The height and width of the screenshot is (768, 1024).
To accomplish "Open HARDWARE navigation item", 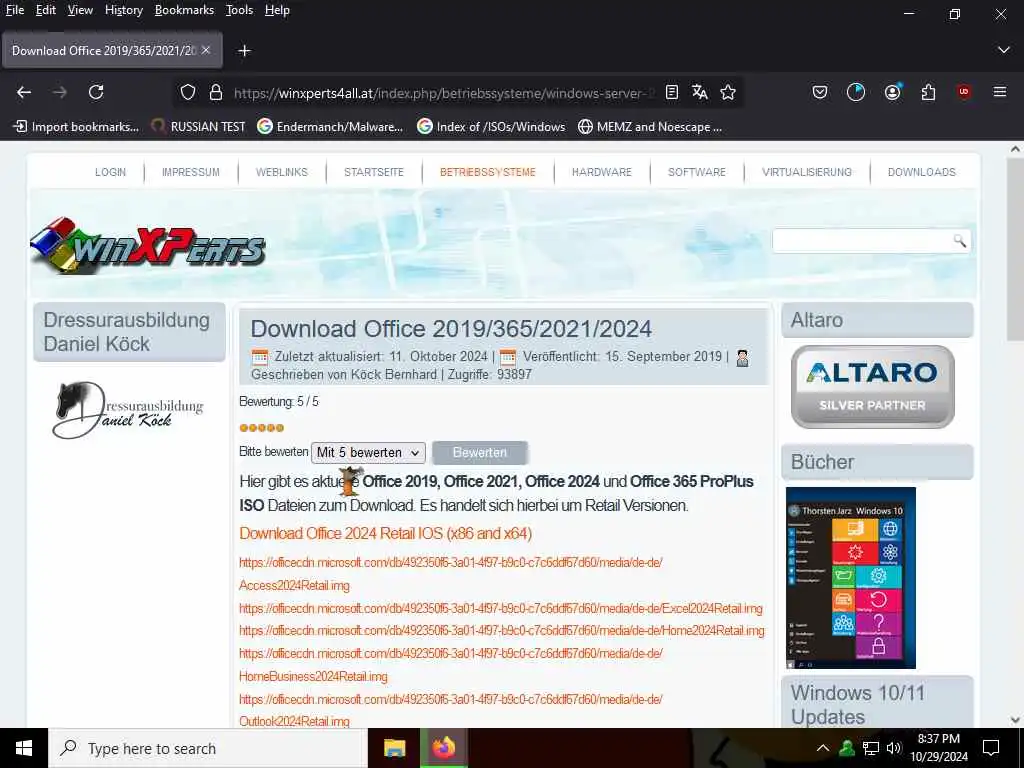I will coord(601,172).
